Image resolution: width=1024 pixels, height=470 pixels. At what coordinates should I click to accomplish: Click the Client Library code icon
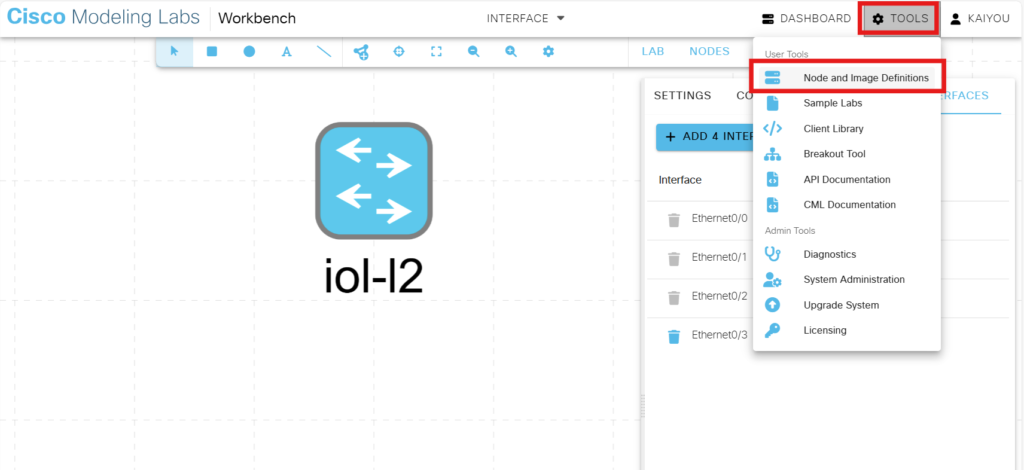[773, 129]
